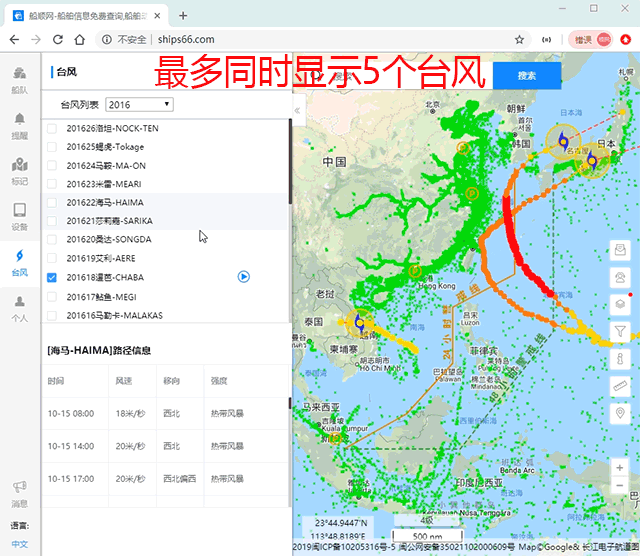
Task: Check typhoon 201622 HAIMA
Action: tap(52, 202)
